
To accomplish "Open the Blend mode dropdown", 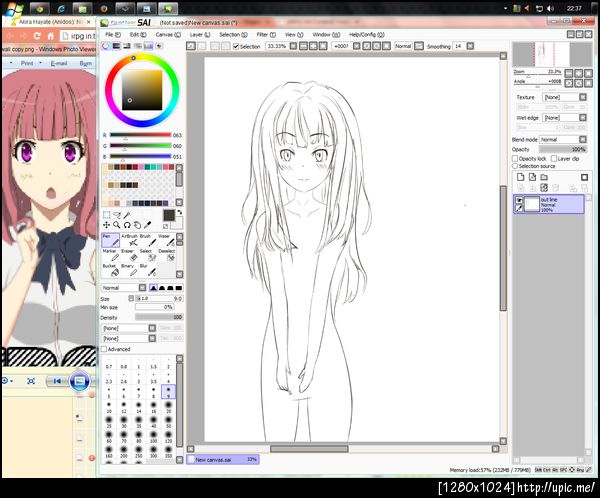I will tap(583, 139).
